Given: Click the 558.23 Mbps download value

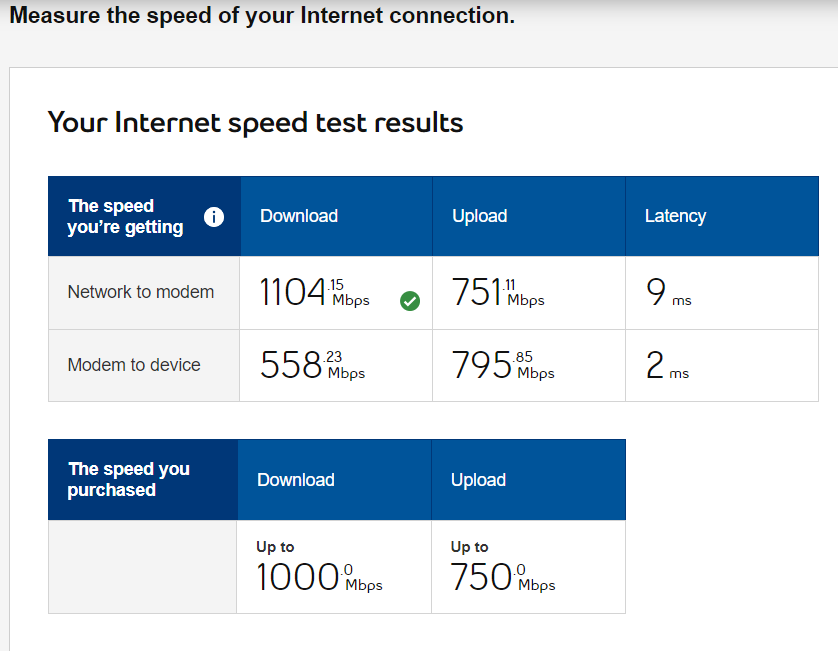Looking at the screenshot, I should tap(312, 365).
